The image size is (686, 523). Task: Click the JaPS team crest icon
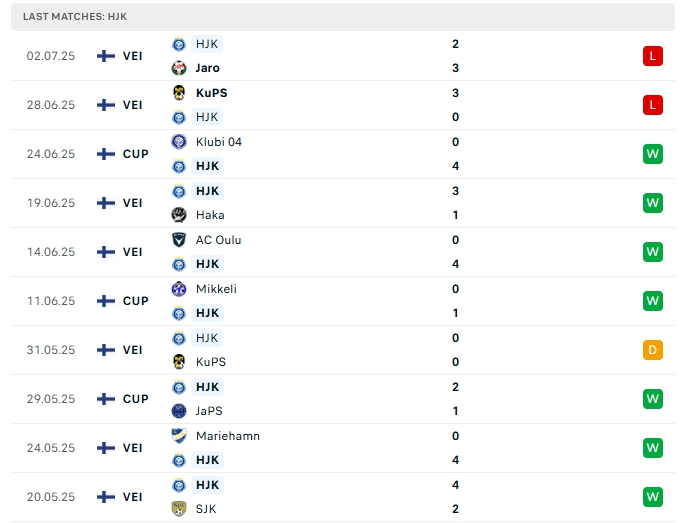179,411
